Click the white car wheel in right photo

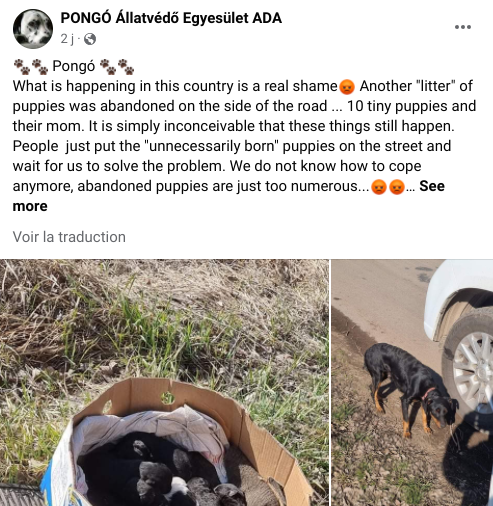click(470, 366)
